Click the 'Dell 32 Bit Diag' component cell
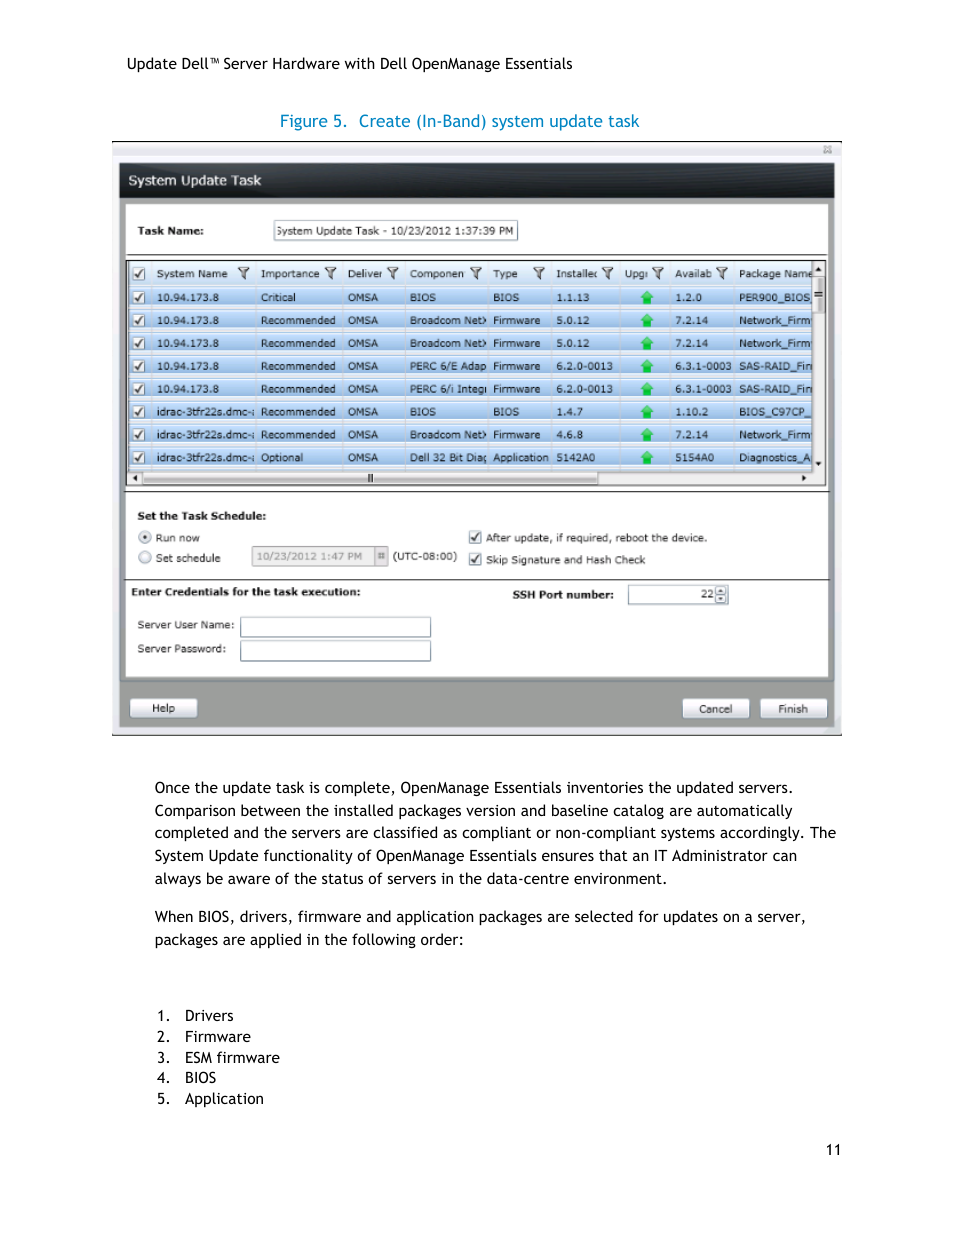 click(448, 458)
